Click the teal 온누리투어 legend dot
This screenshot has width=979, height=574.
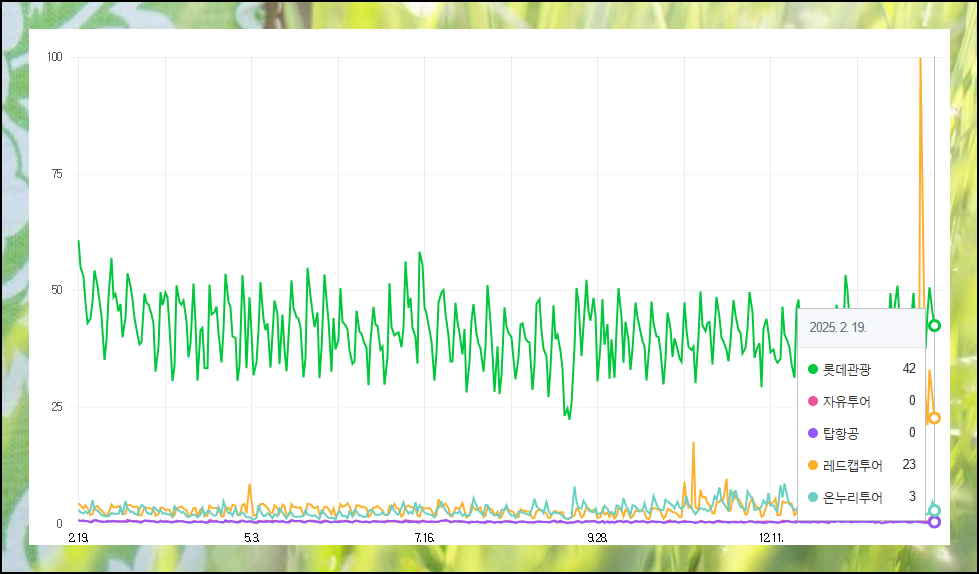[x=813, y=497]
